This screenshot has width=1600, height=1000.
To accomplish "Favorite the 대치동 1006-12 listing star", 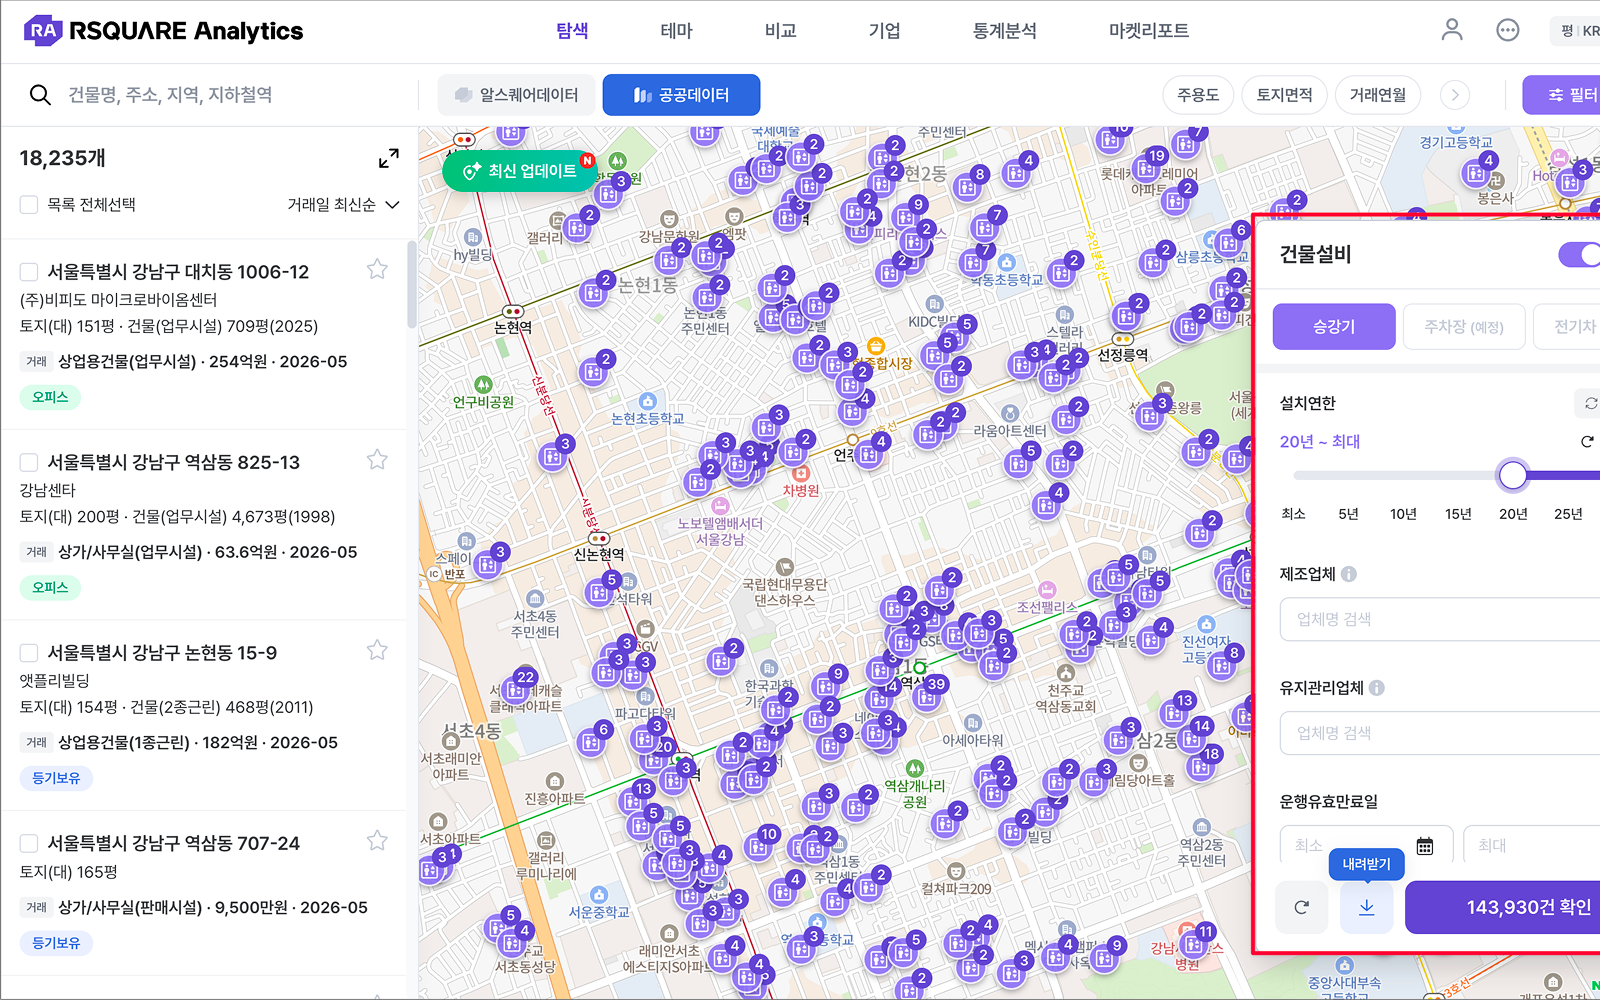I will pyautogui.click(x=377, y=269).
